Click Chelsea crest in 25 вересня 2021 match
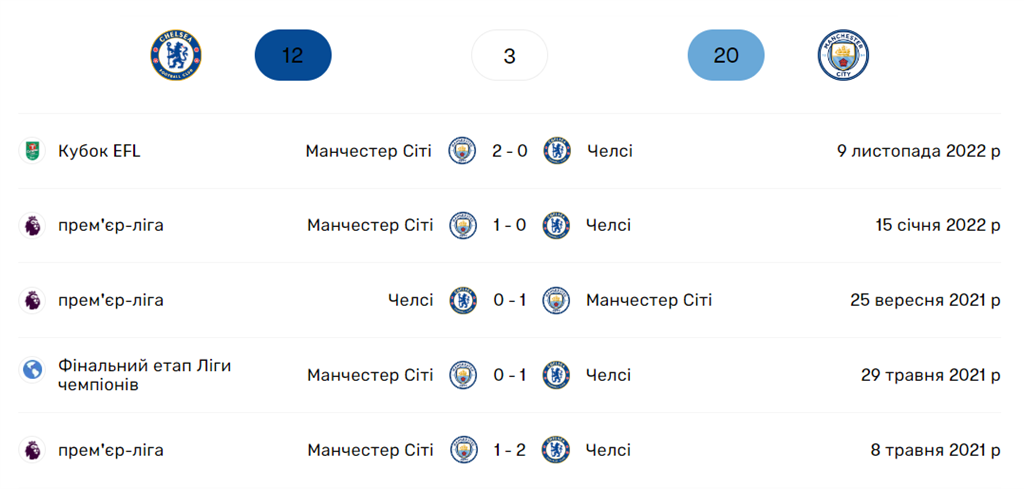Image resolution: width=1024 pixels, height=489 pixels. pyautogui.click(x=462, y=300)
